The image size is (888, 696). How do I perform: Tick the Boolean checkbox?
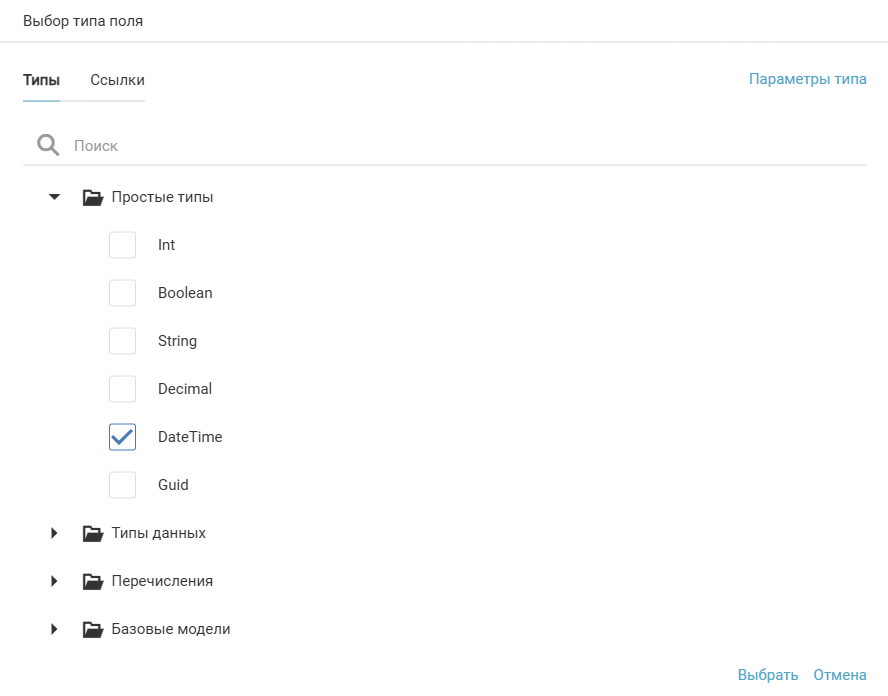click(x=122, y=293)
